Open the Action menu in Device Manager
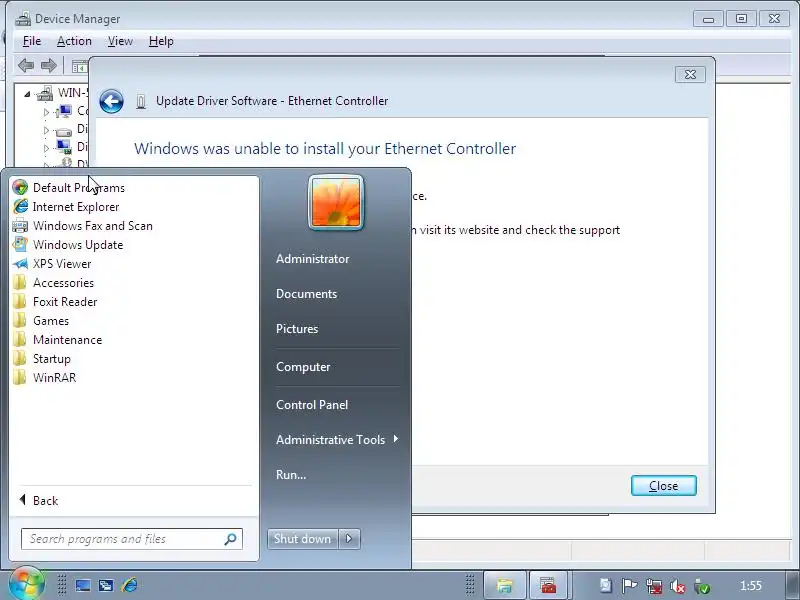This screenshot has width=800, height=600. (x=74, y=41)
